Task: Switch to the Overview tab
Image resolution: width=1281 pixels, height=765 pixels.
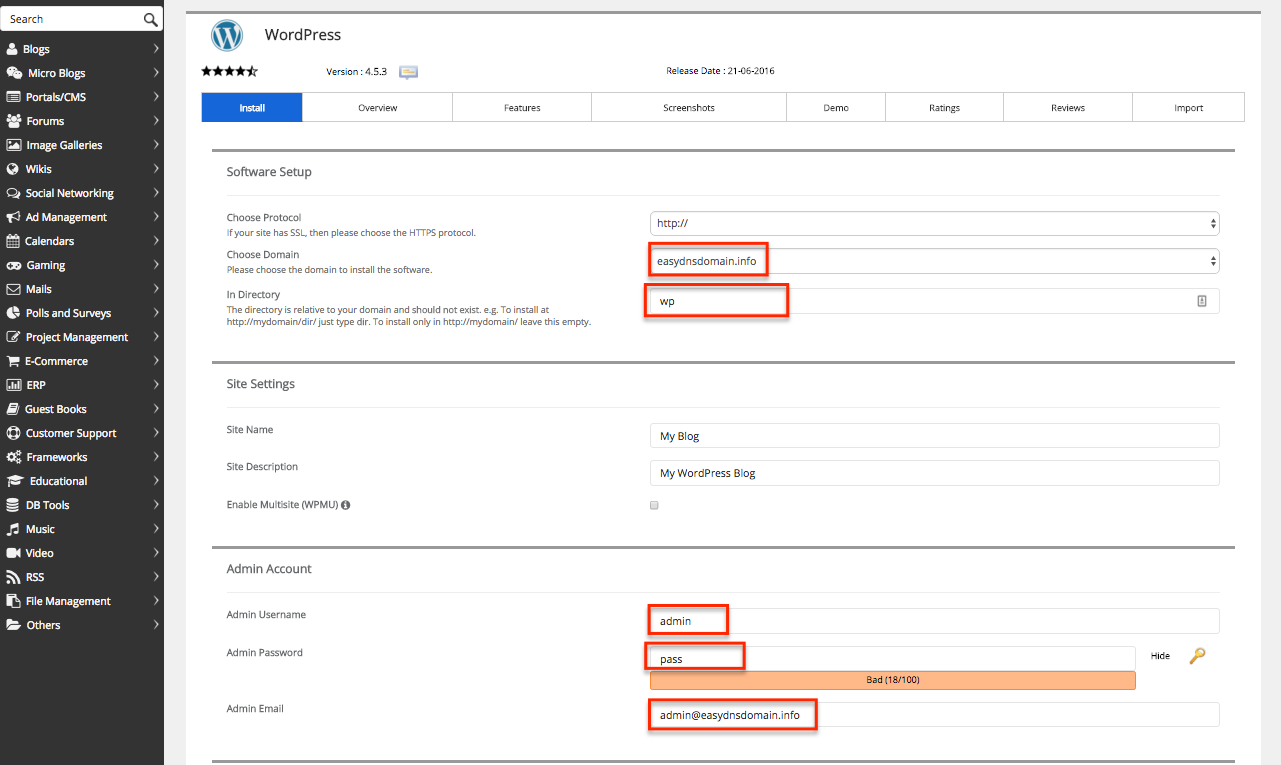Action: (x=377, y=107)
